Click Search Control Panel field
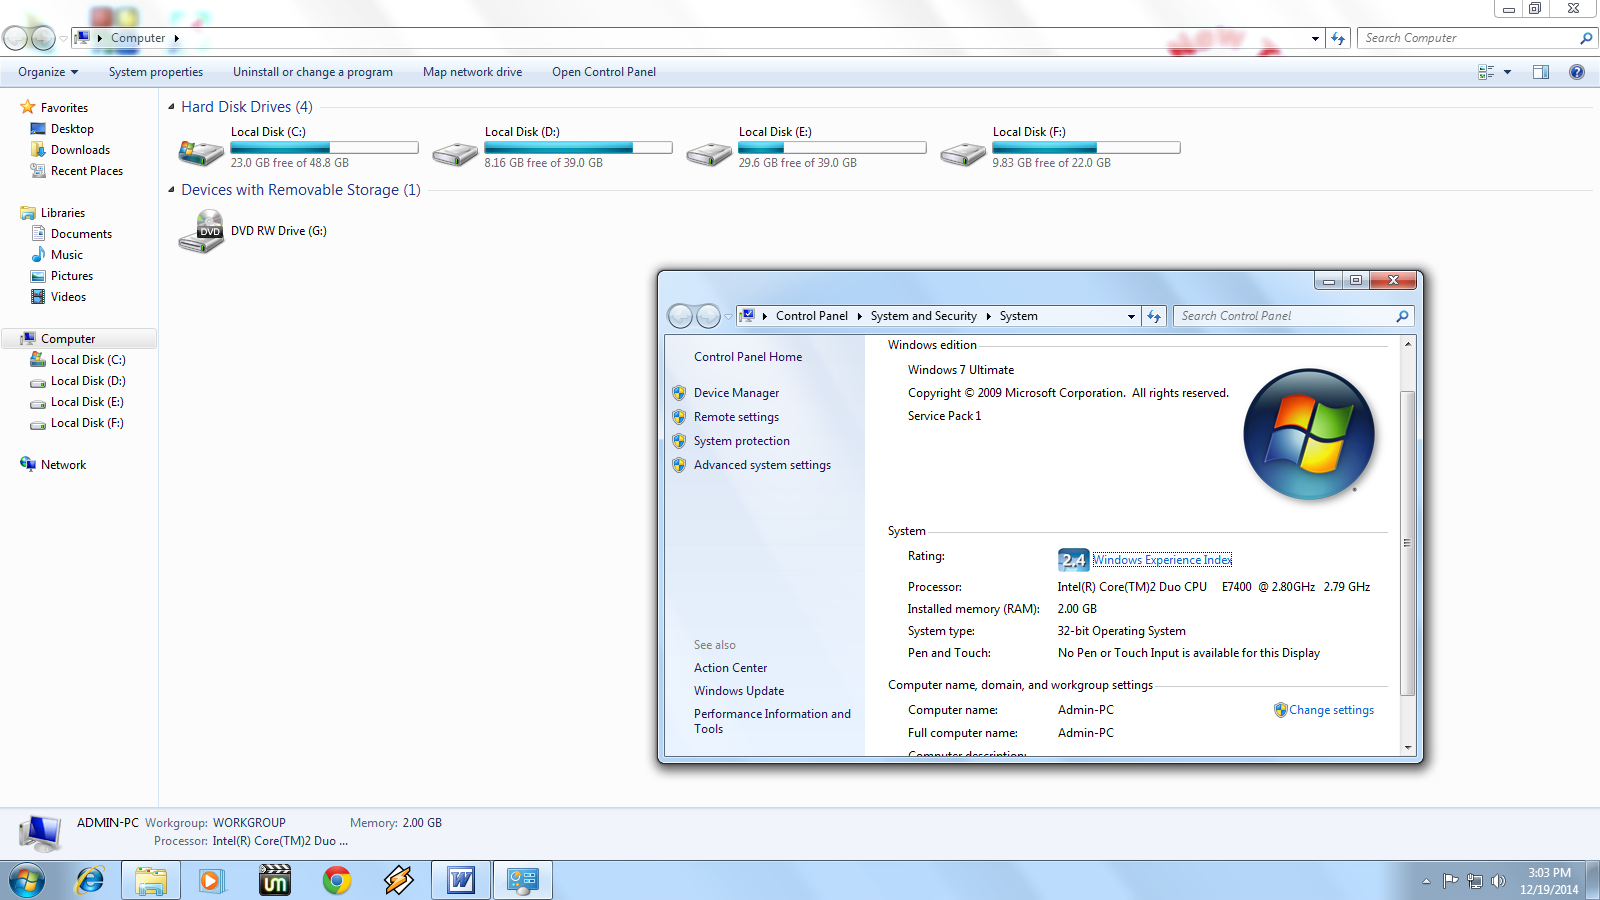The width and height of the screenshot is (1600, 900). point(1286,316)
